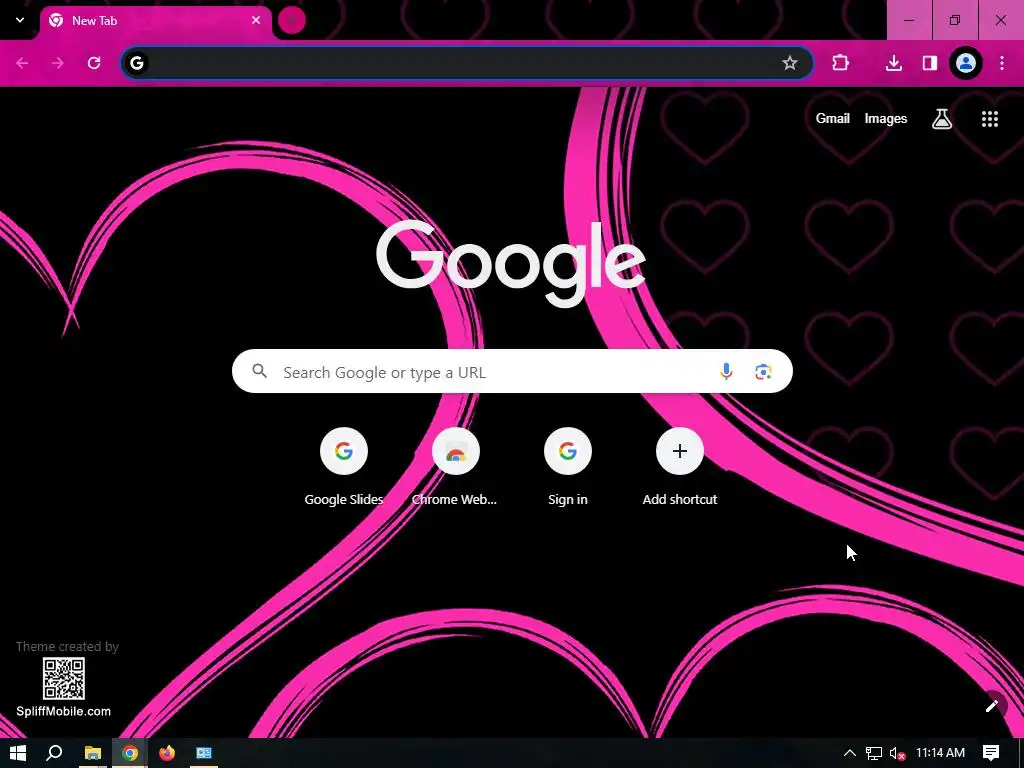Search by image with the Lens icon
1024x768 pixels.
[763, 372]
